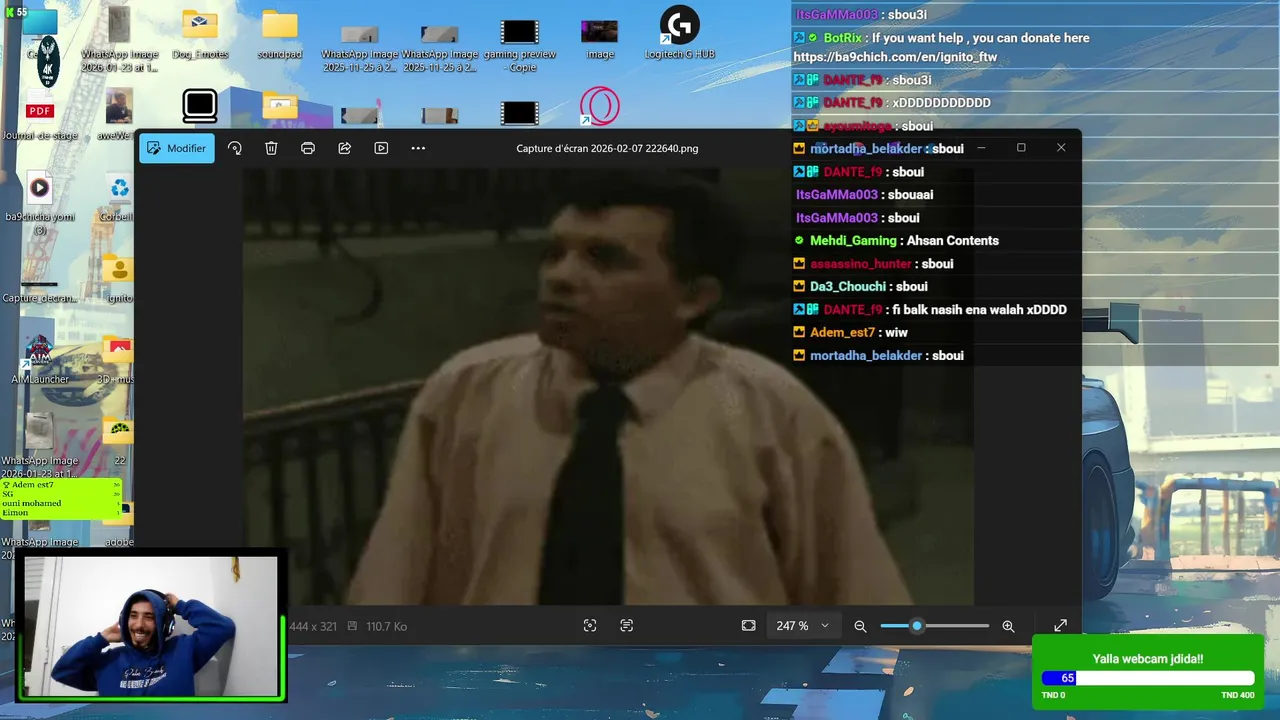Click the 444 x 321 dimensions text

[313, 626]
